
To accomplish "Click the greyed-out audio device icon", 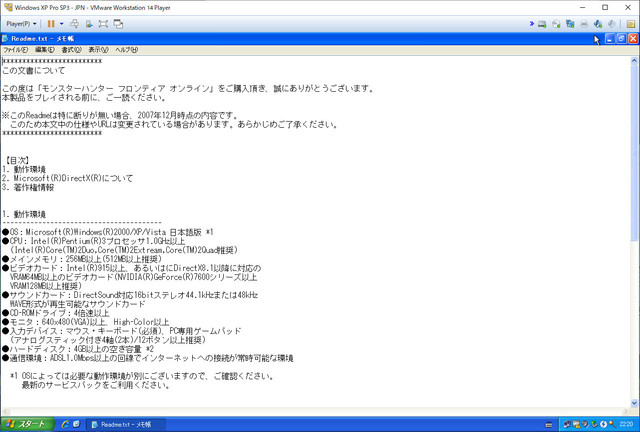I will point(611,24).
